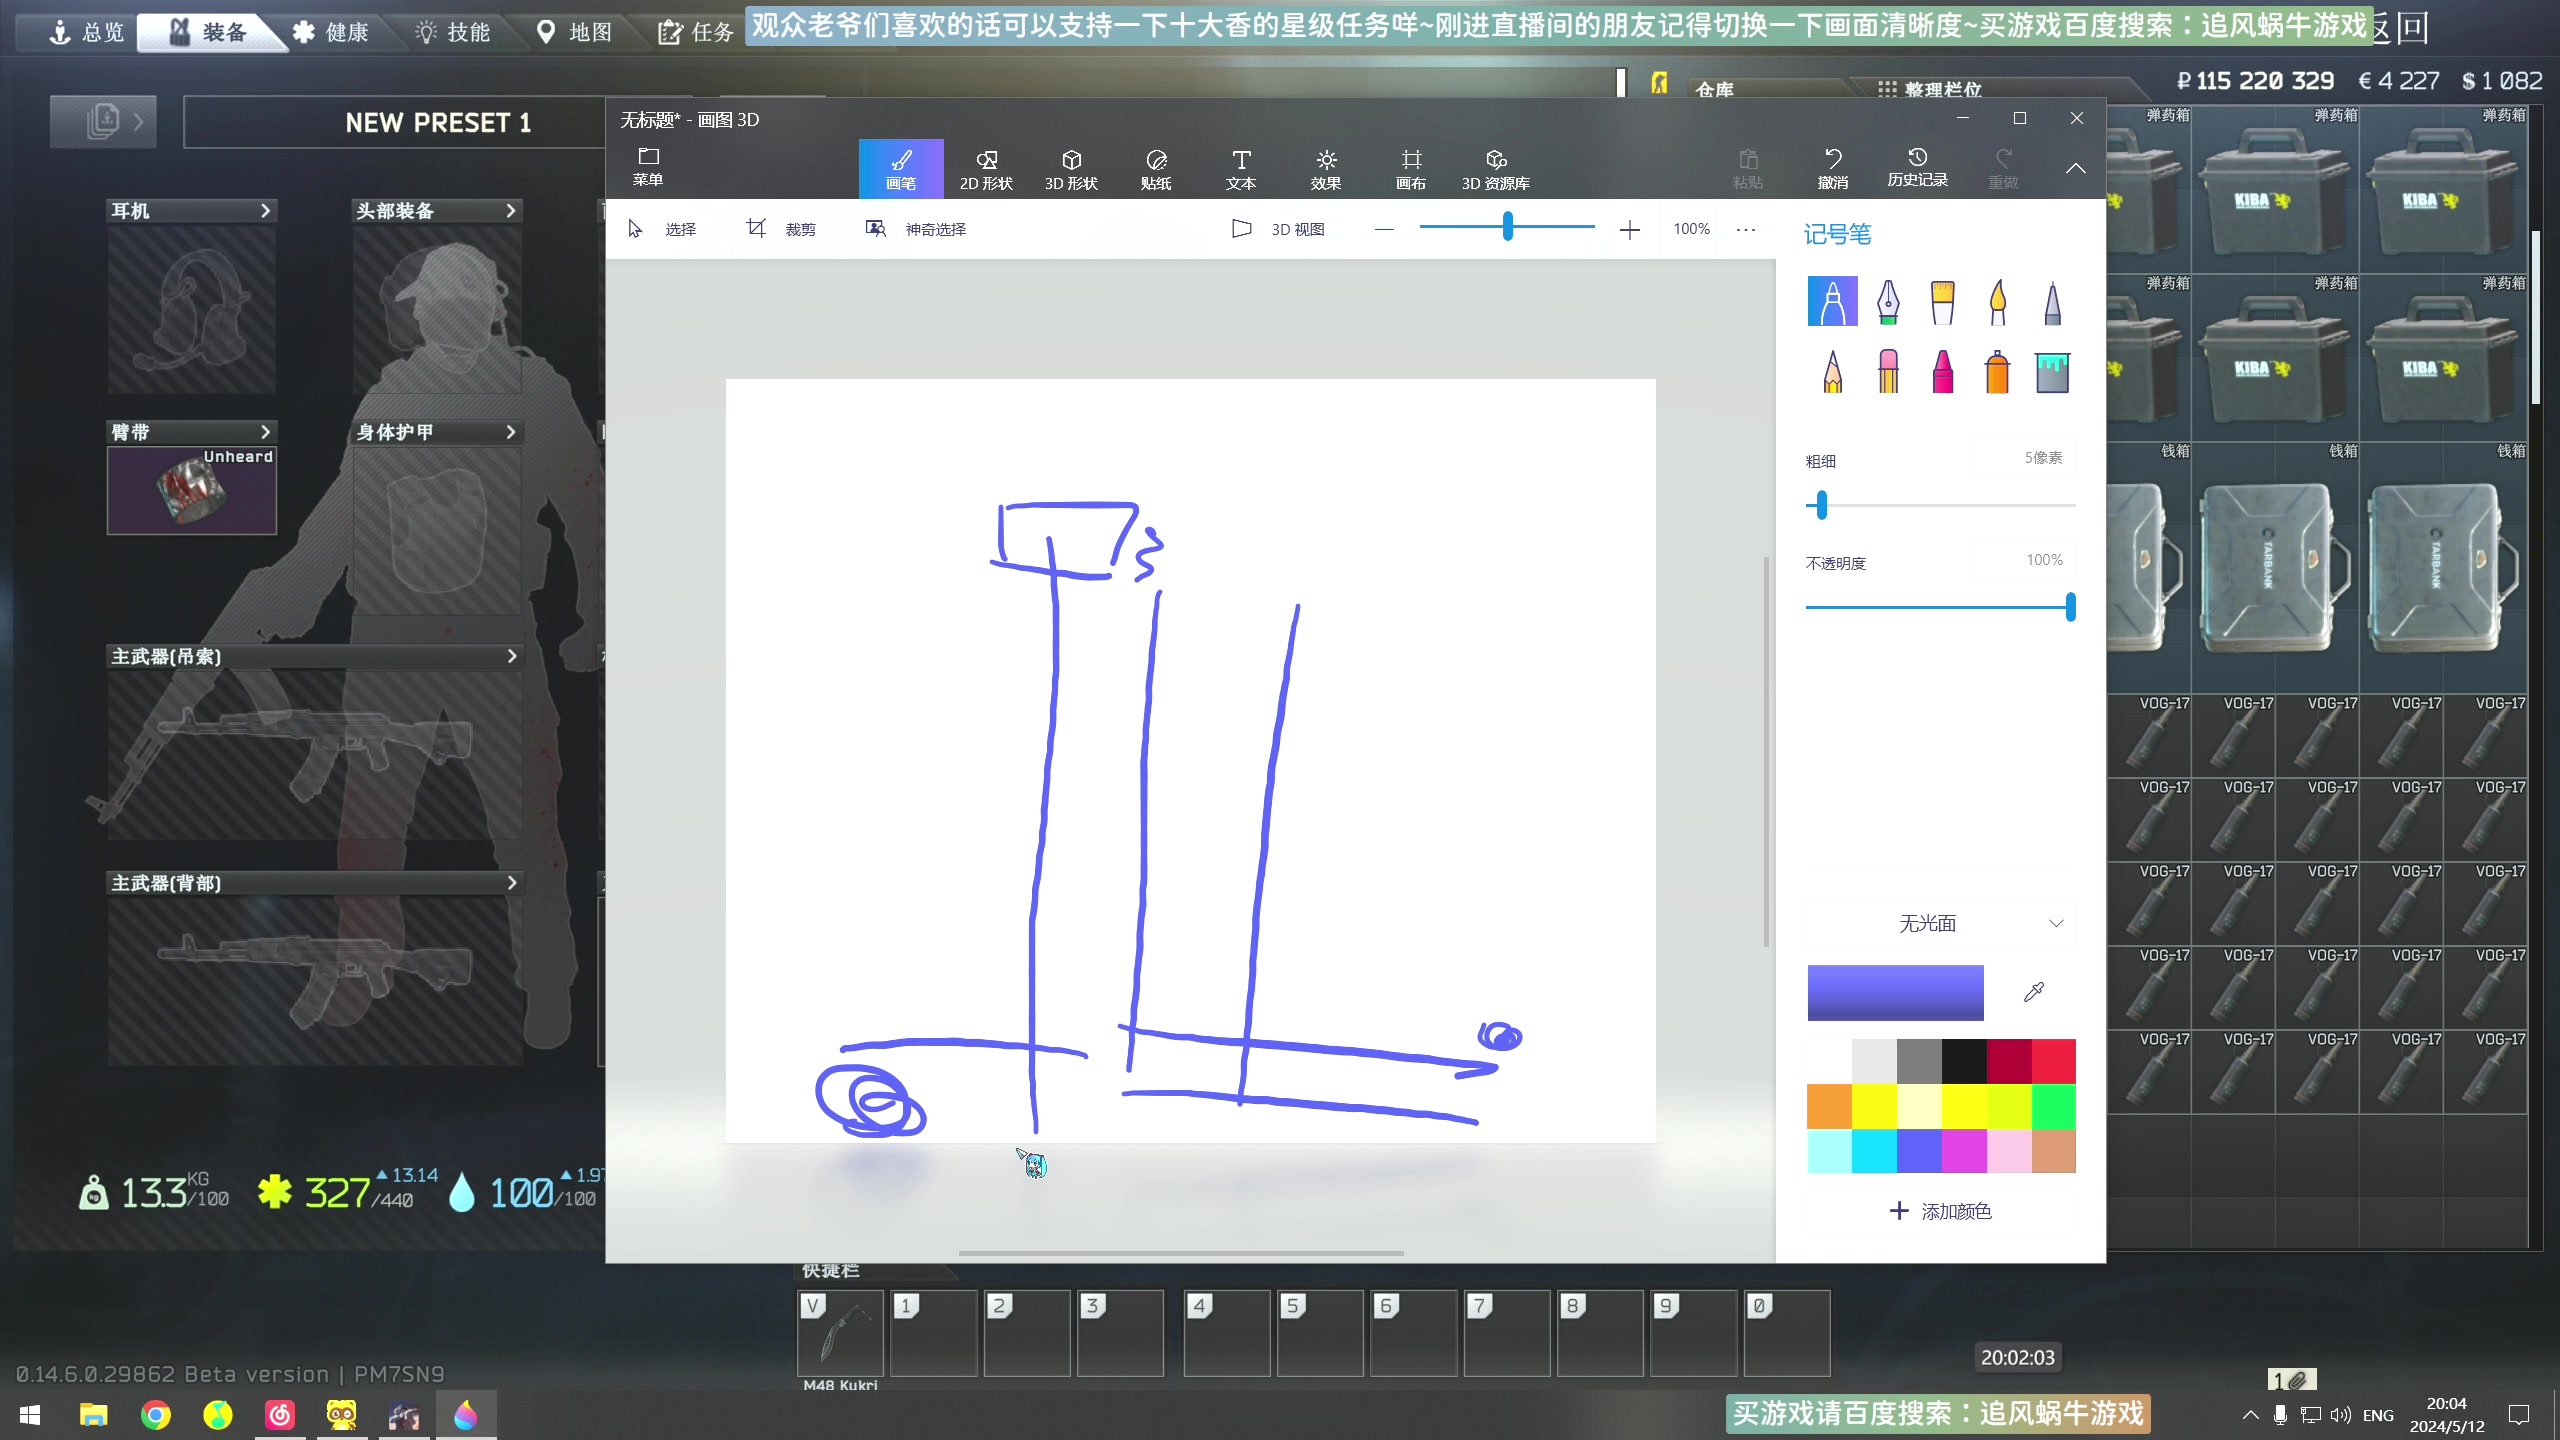
Task: Open the 任务 tasks tab in game
Action: pos(696,32)
